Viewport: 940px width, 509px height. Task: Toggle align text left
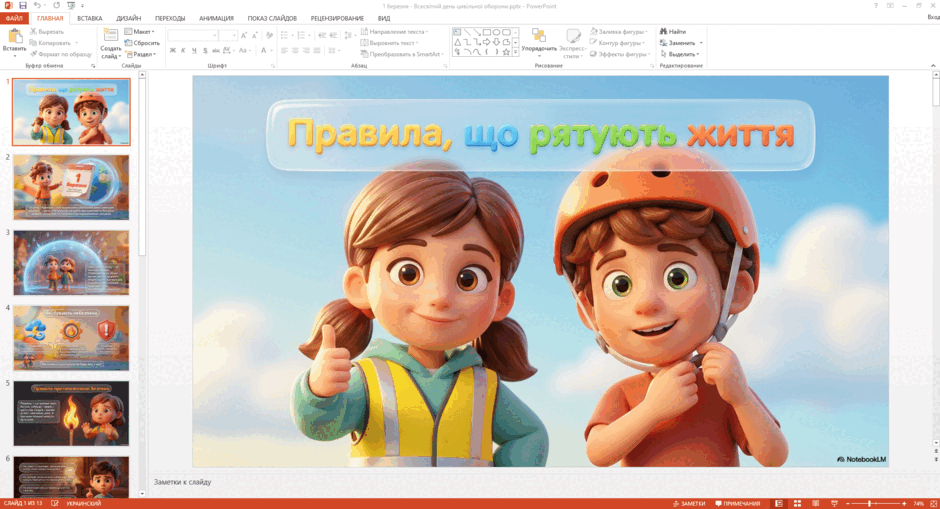coord(284,50)
